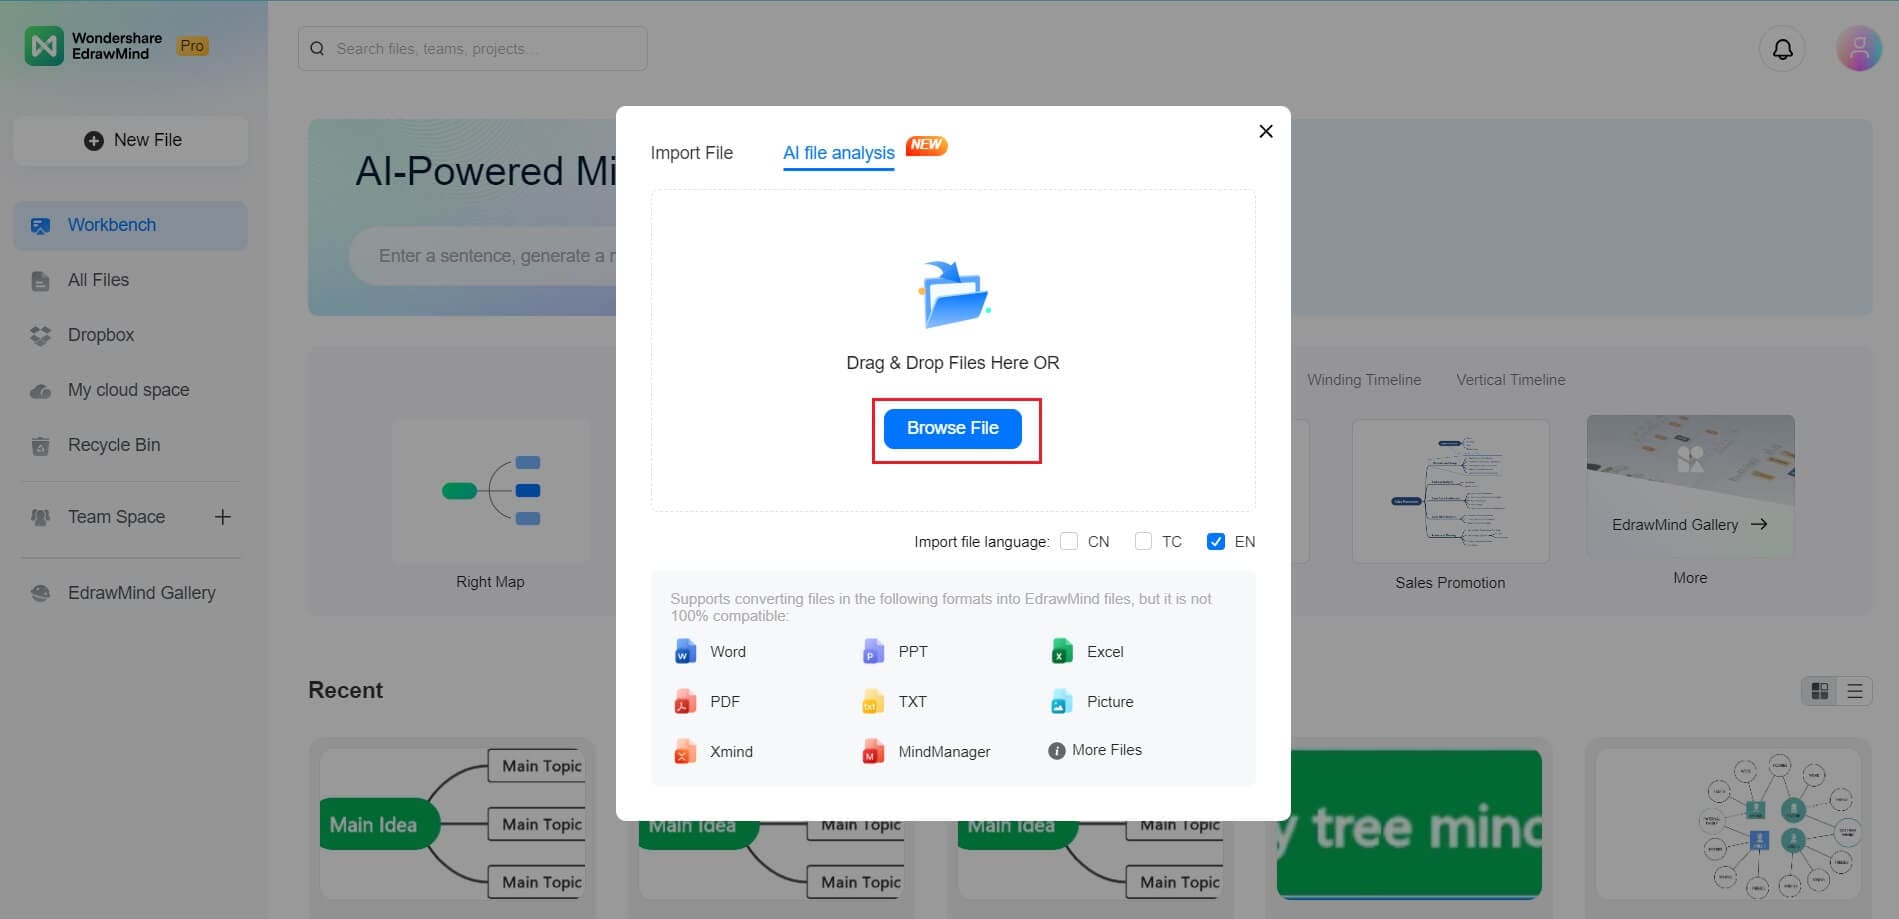Switch Recent files to grid view

(x=1820, y=691)
